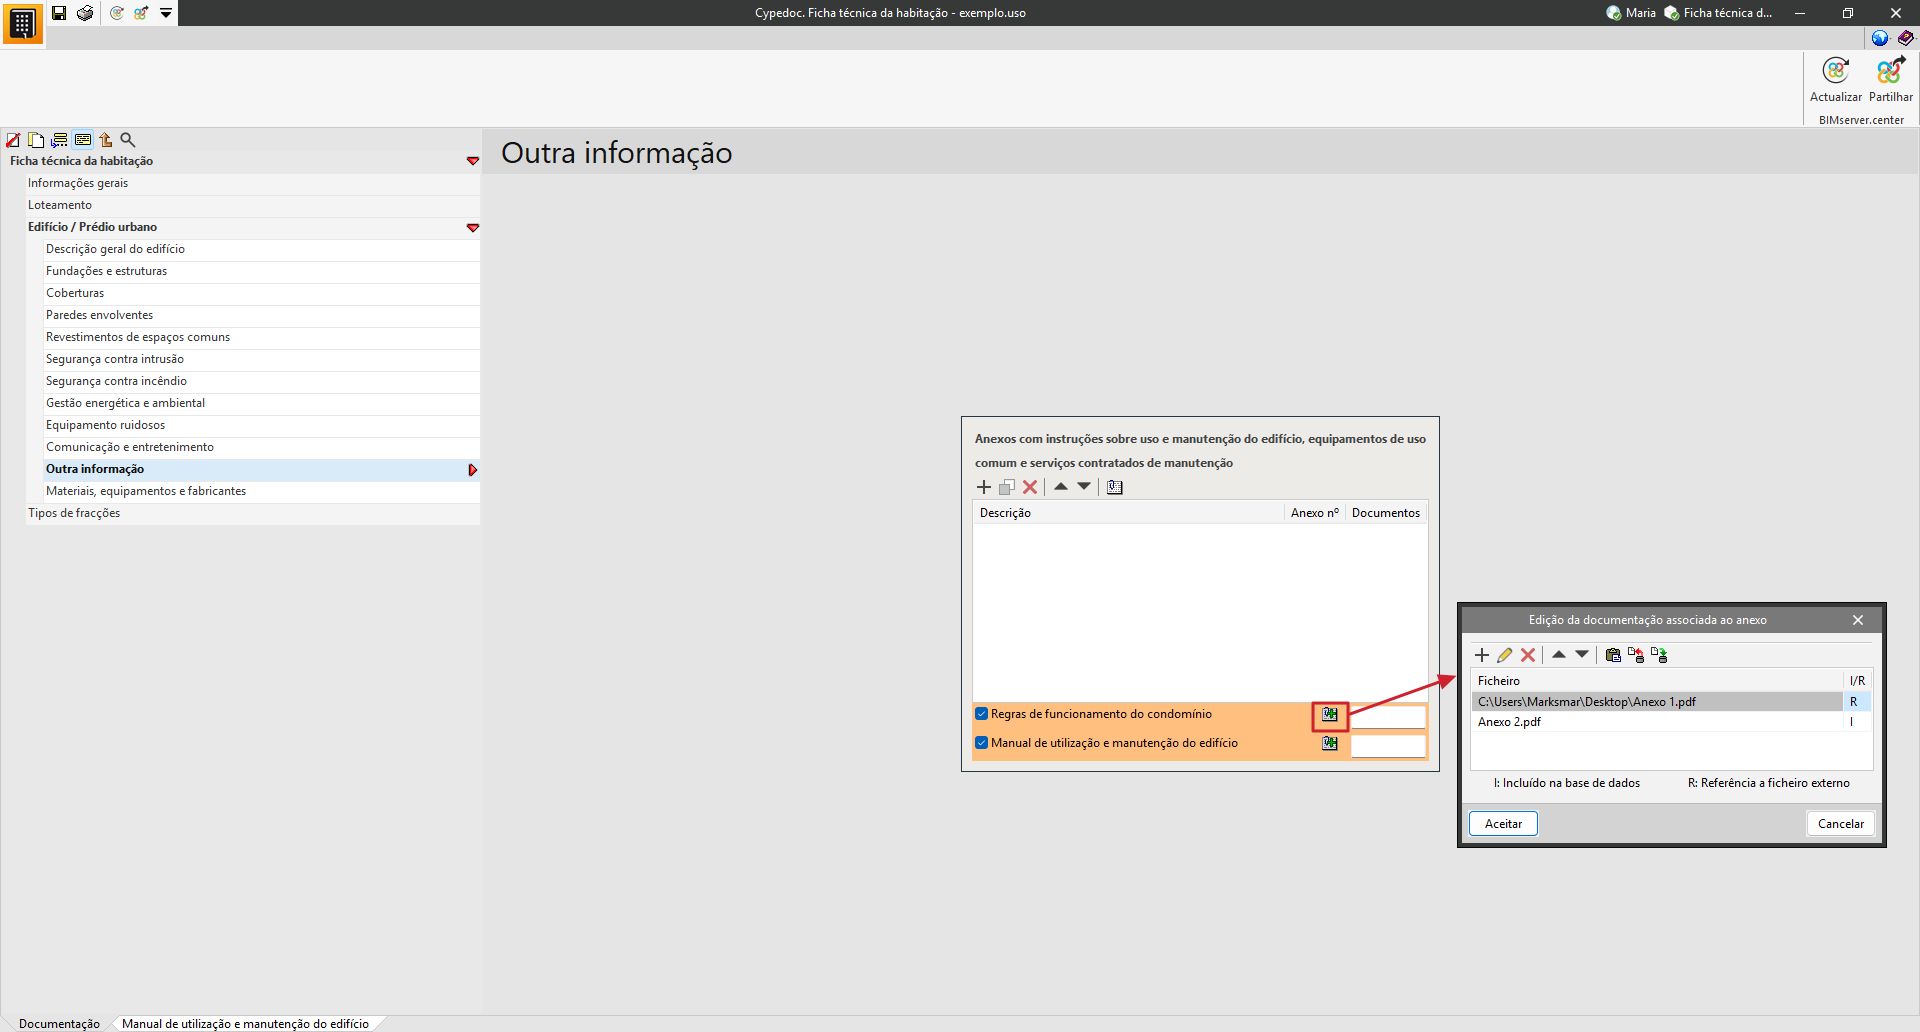Select Tipos de fracções in the tree
This screenshot has height=1032, width=1920.
point(253,513)
